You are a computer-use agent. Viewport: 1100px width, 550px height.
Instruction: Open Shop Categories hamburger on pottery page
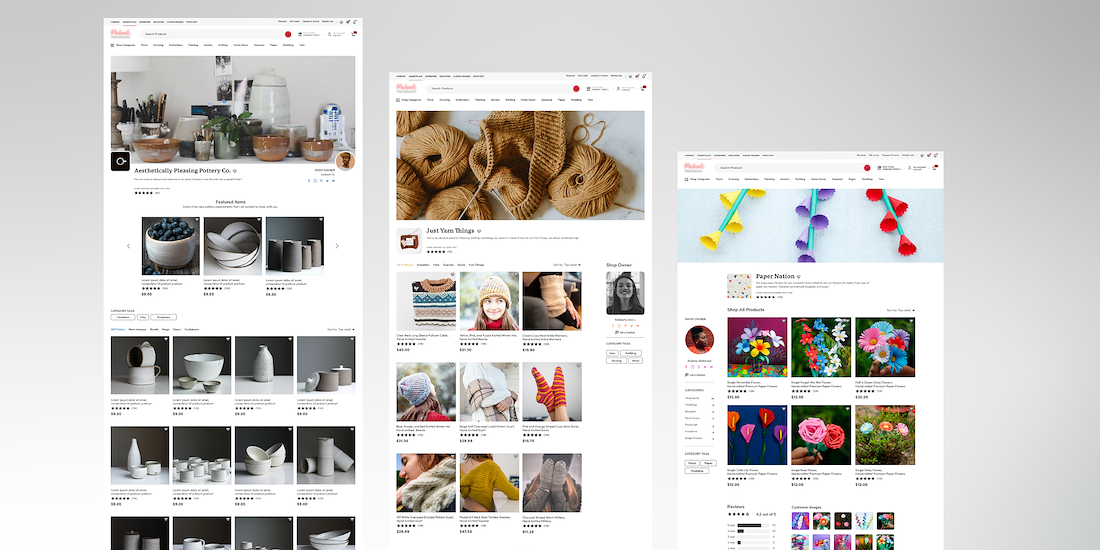click(112, 45)
